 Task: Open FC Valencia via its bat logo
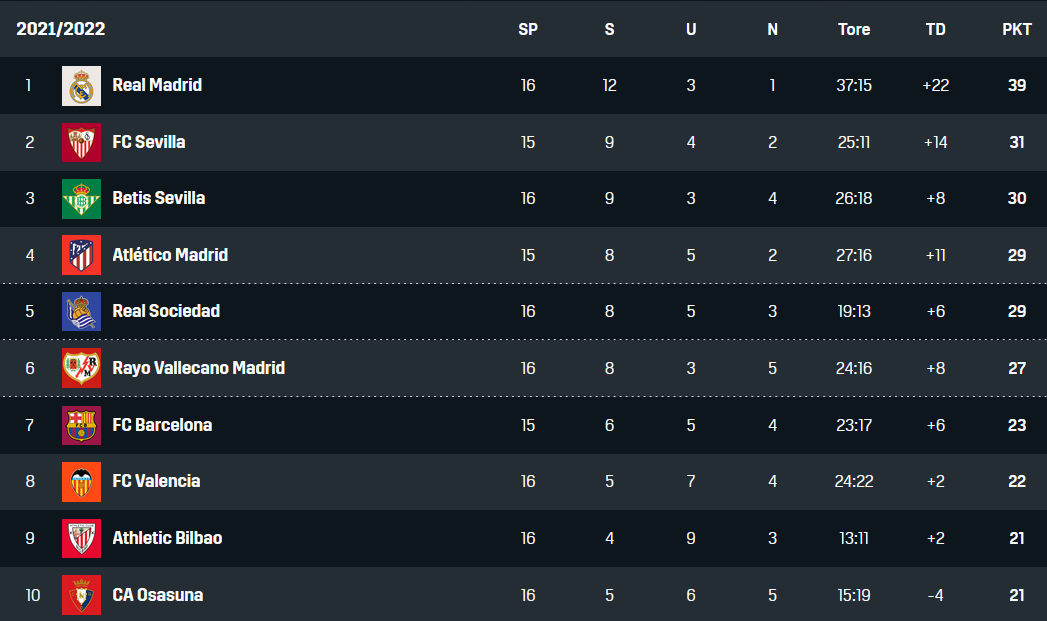pyautogui.click(x=81, y=481)
